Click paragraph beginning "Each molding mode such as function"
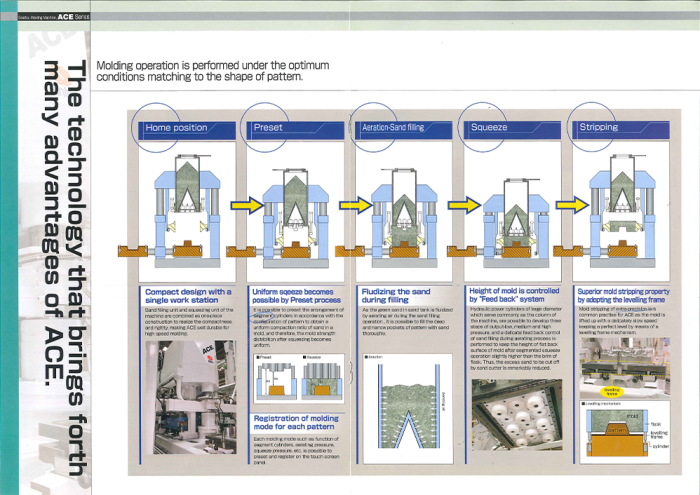 (296, 451)
